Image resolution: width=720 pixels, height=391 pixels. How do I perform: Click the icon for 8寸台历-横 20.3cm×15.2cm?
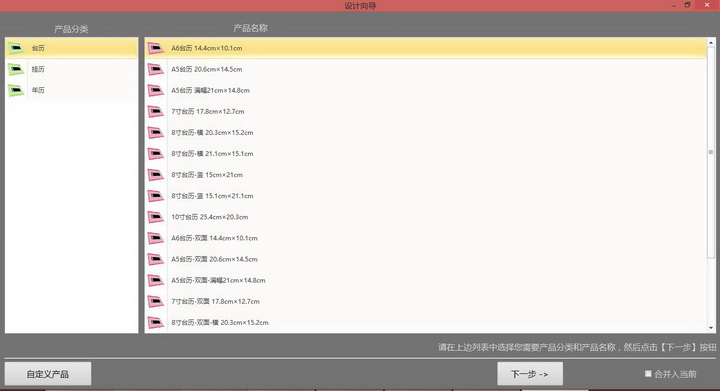coord(156,132)
